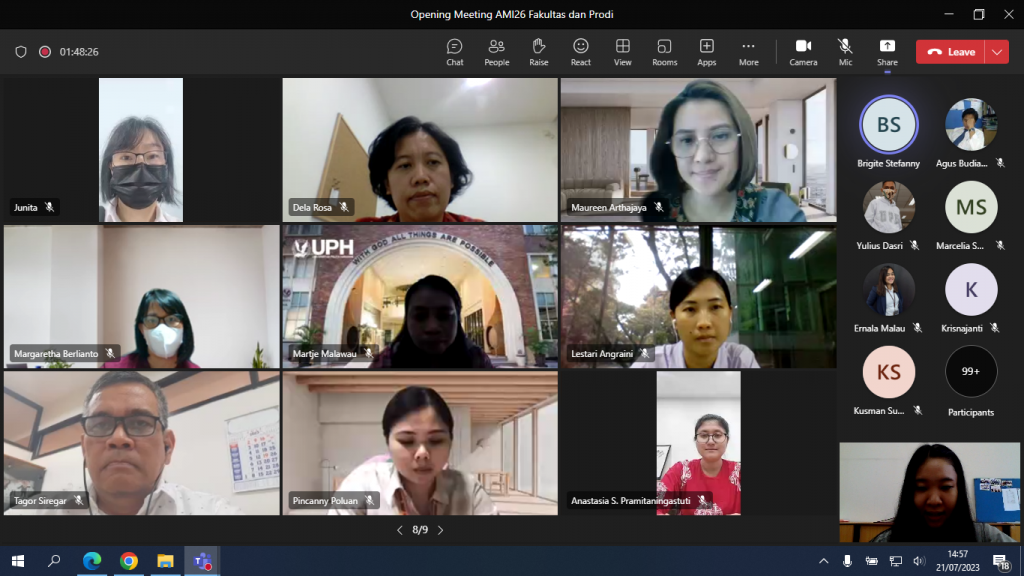Change the View layout
Screen dimensions: 1024x576
[x=622, y=52]
